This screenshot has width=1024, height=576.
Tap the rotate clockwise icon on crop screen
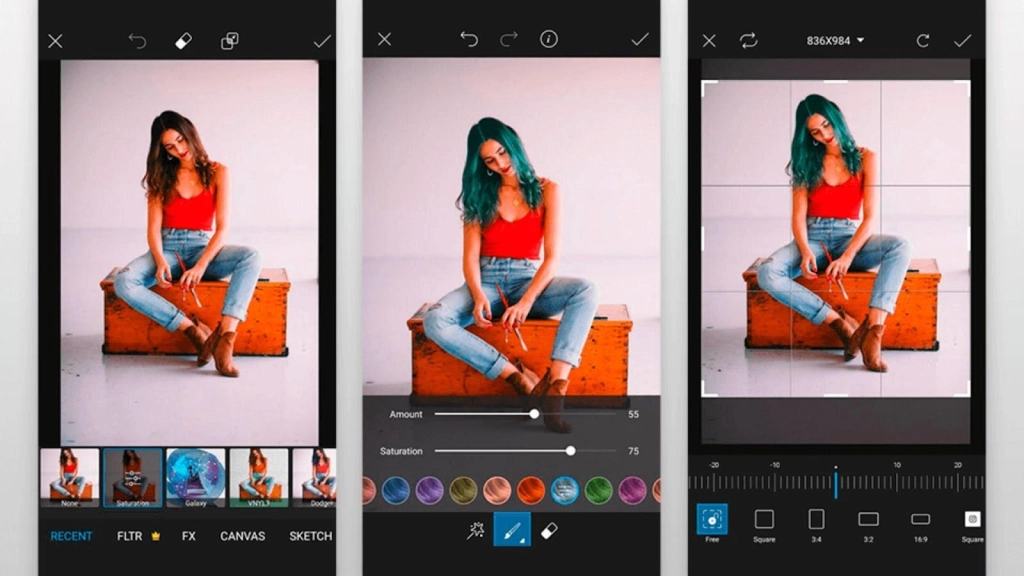pos(923,41)
